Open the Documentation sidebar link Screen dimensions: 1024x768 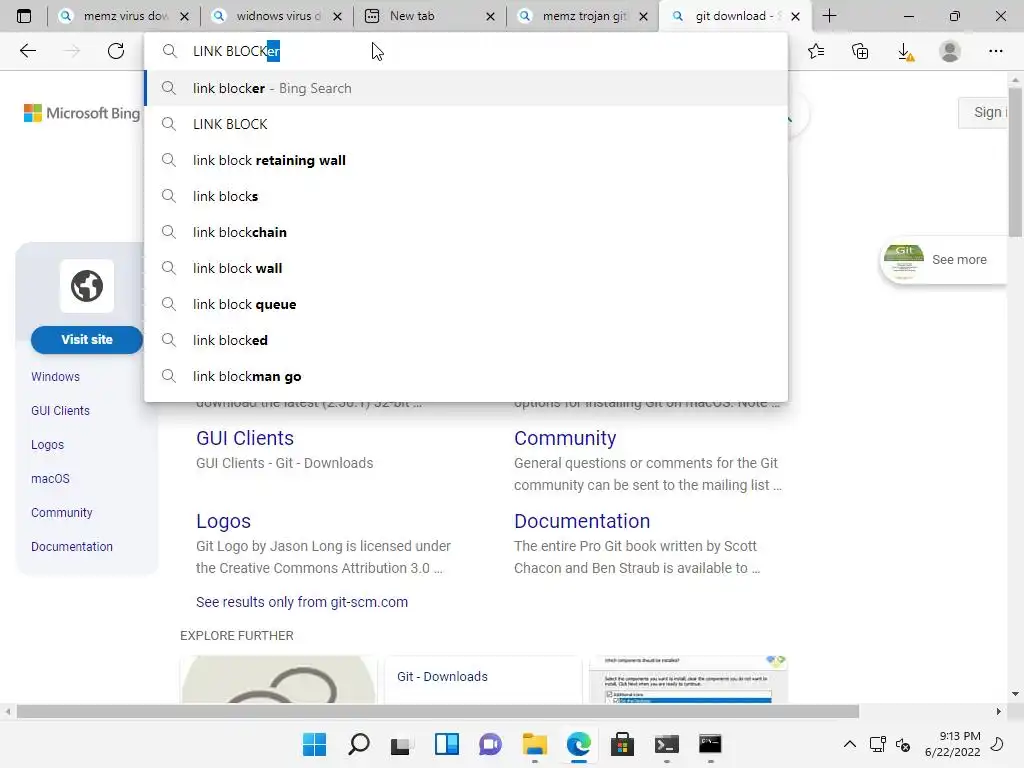72,547
